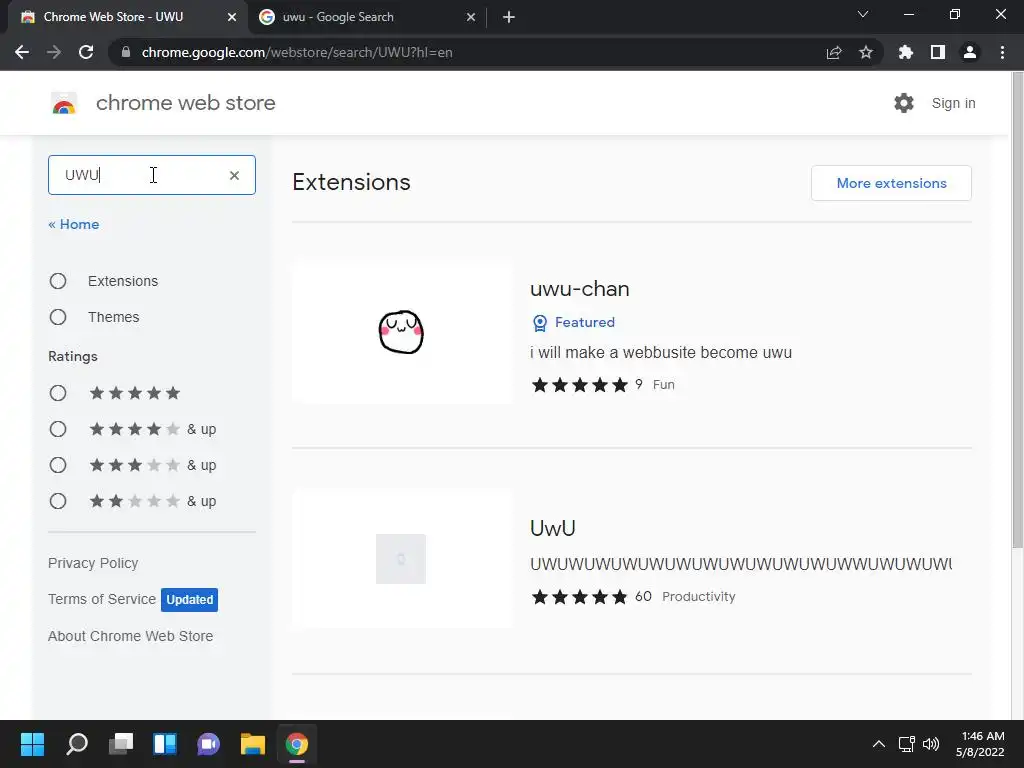The height and width of the screenshot is (768, 1024).
Task: Filter by two stars & up
Action: [x=58, y=501]
